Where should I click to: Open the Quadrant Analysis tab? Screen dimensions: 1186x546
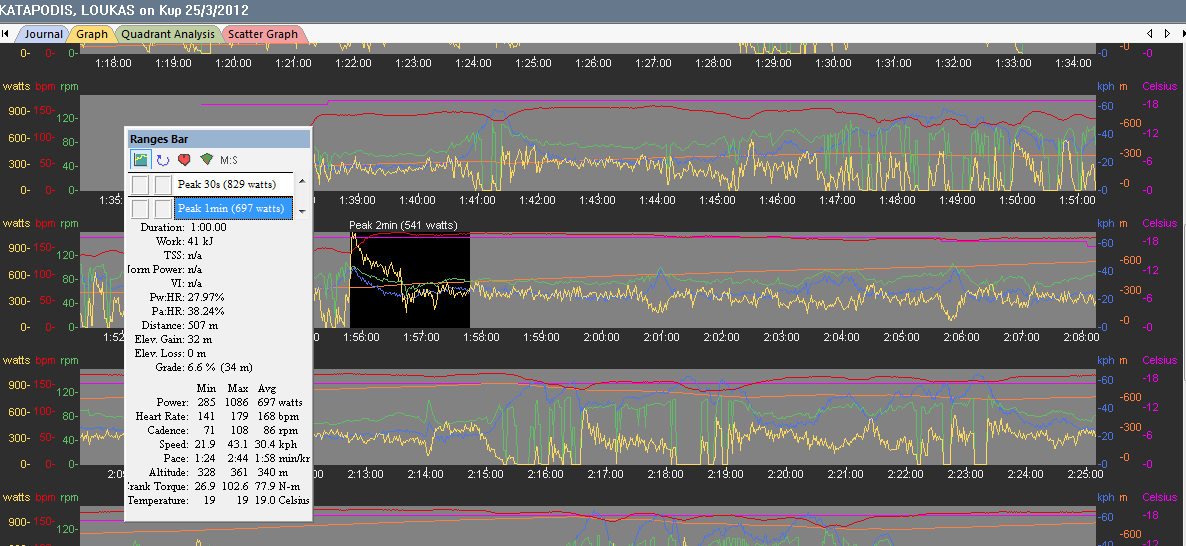click(168, 34)
